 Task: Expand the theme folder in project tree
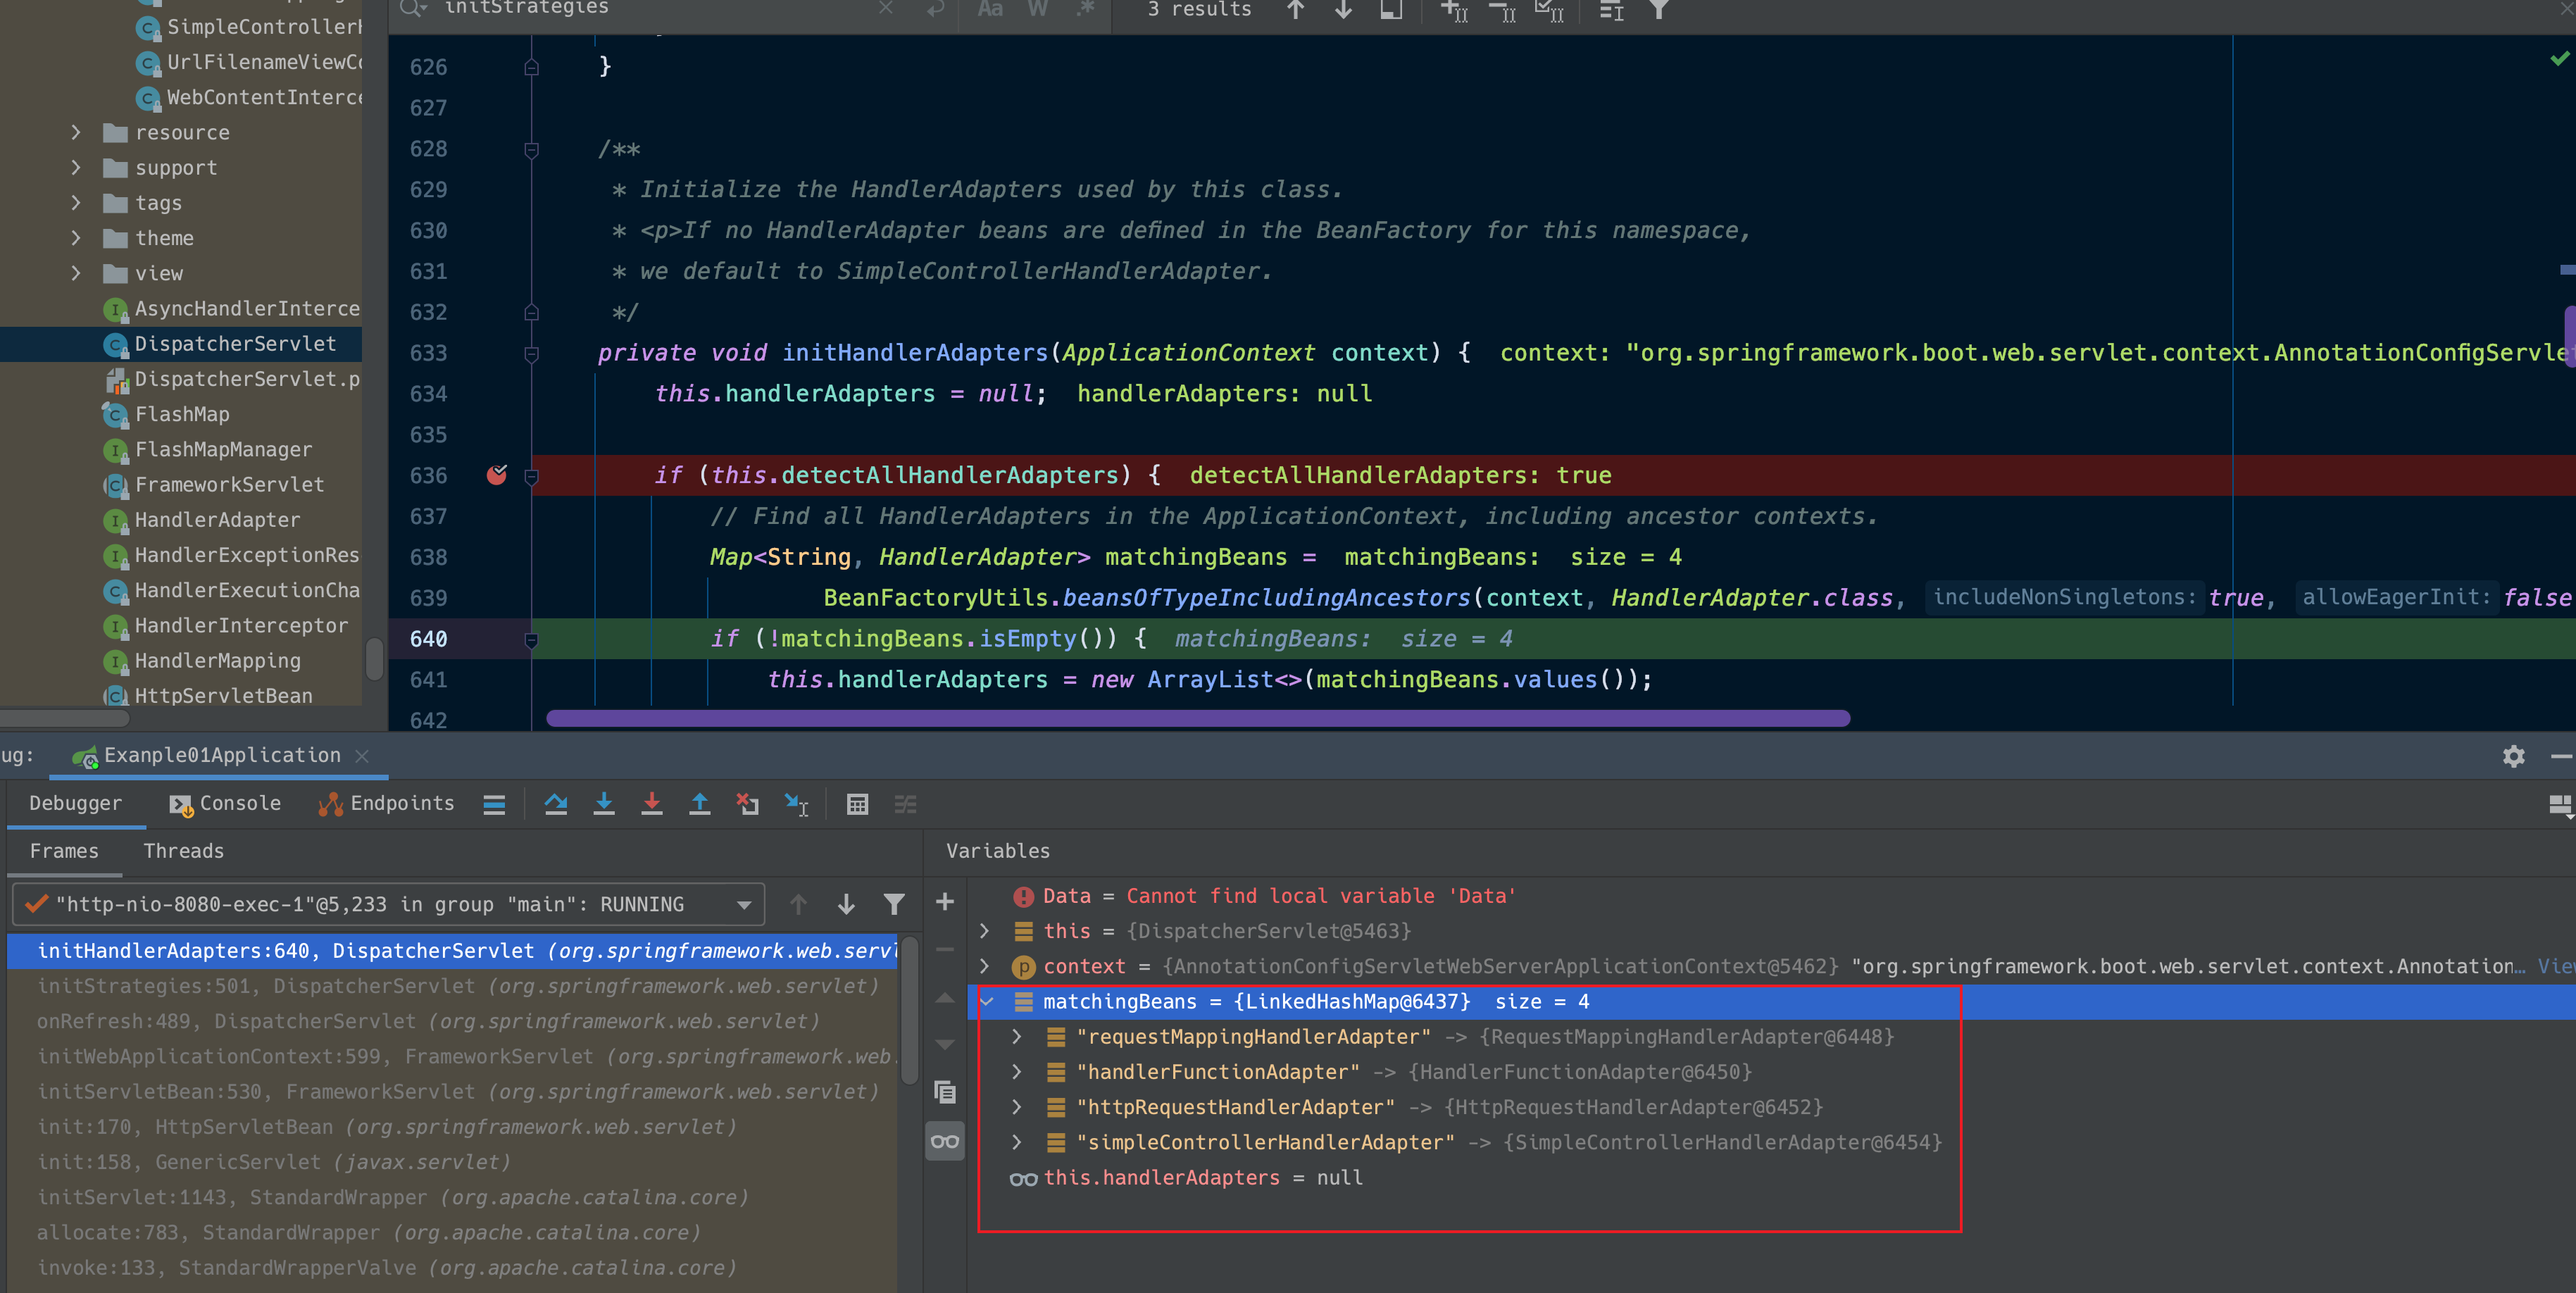(76, 238)
